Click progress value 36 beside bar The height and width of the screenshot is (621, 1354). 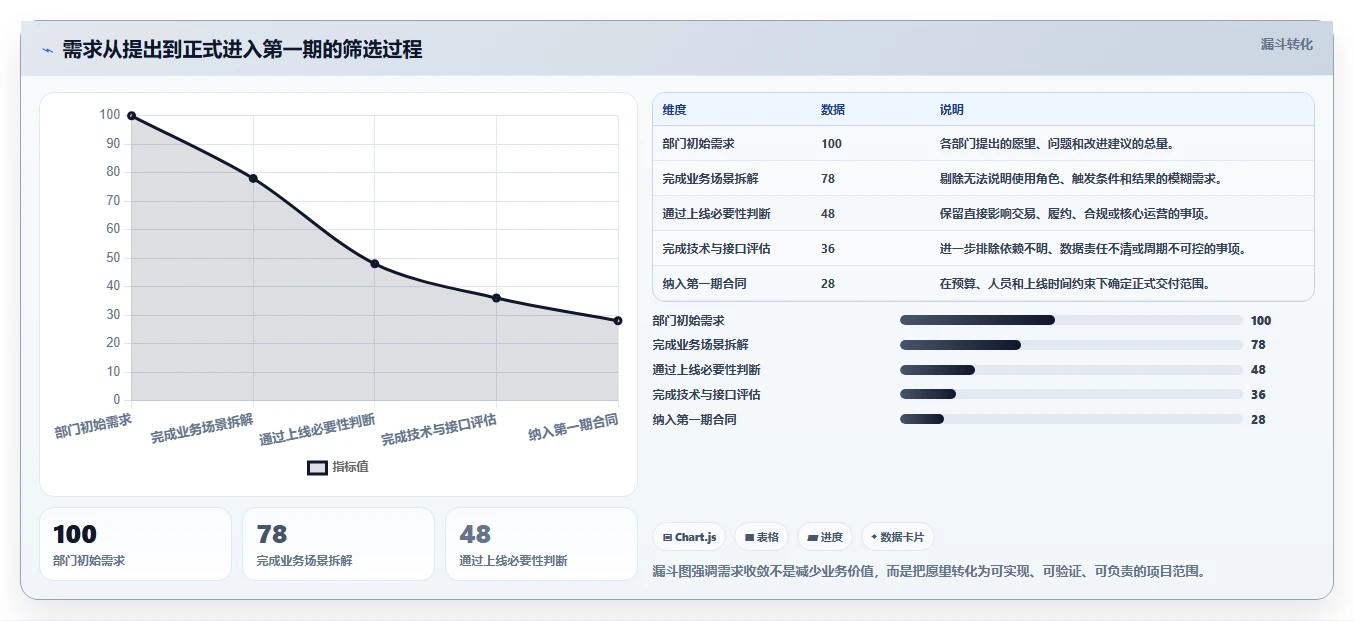click(1258, 395)
